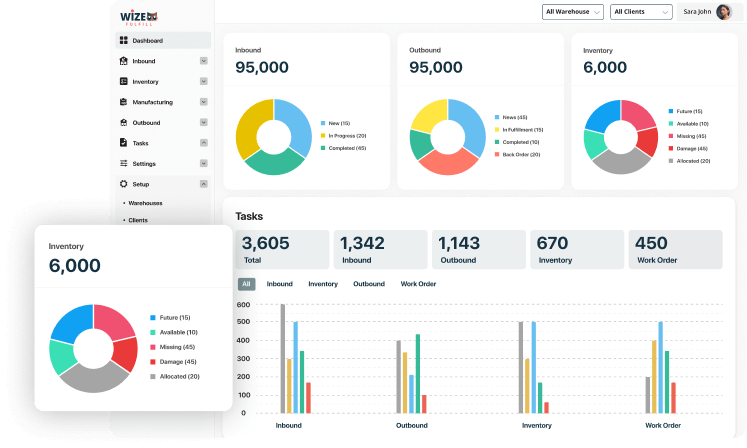Click the Inventory icon in sidebar

pos(124,82)
